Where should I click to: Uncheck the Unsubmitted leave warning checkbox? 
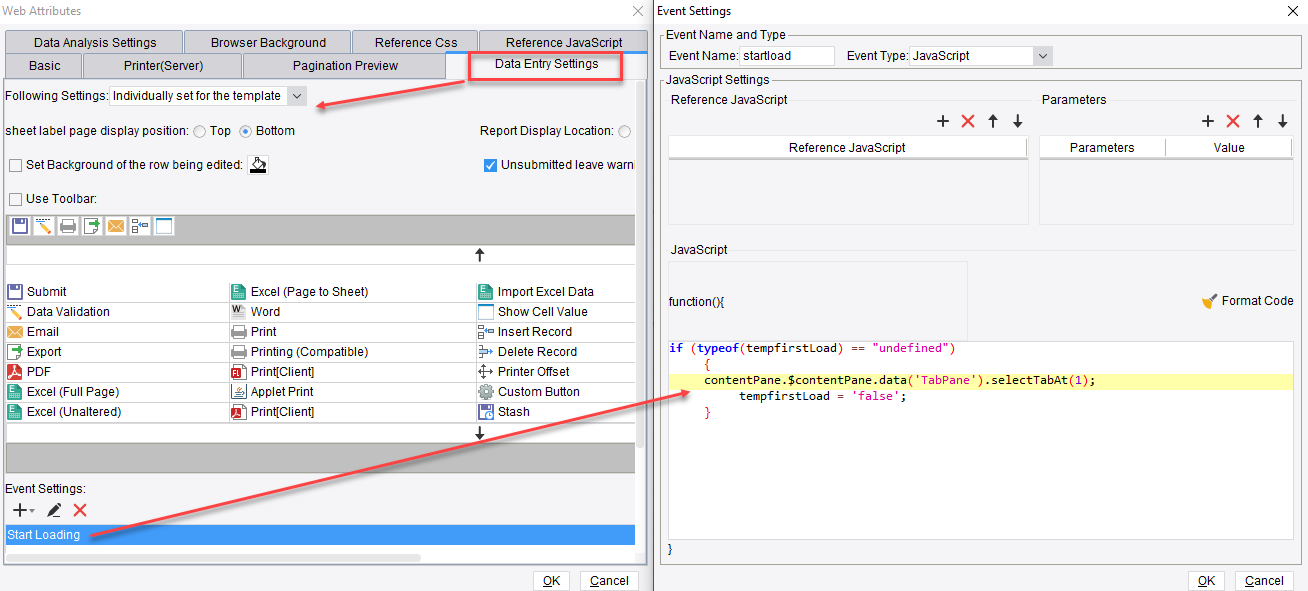(490, 165)
